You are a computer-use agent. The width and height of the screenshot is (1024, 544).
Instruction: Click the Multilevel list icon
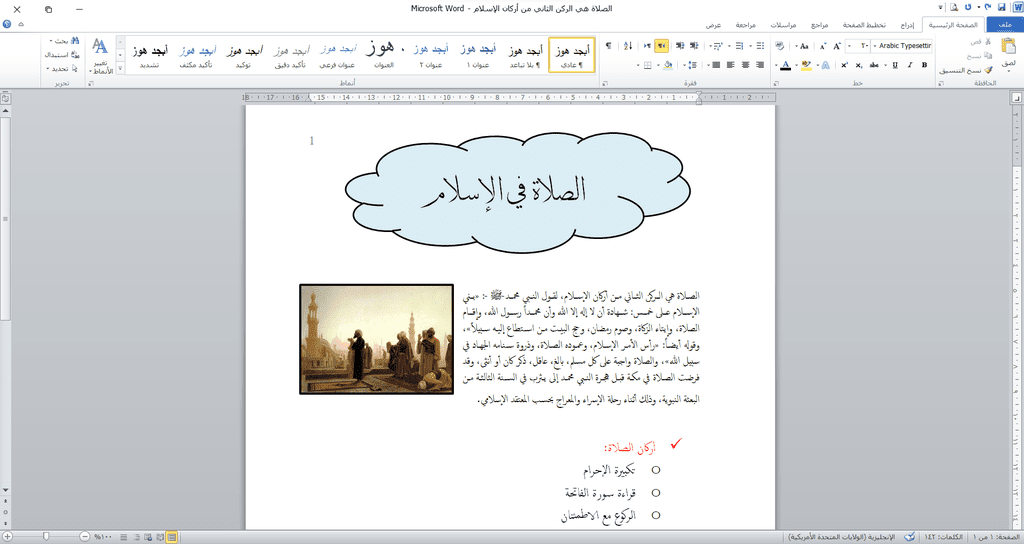pos(718,46)
